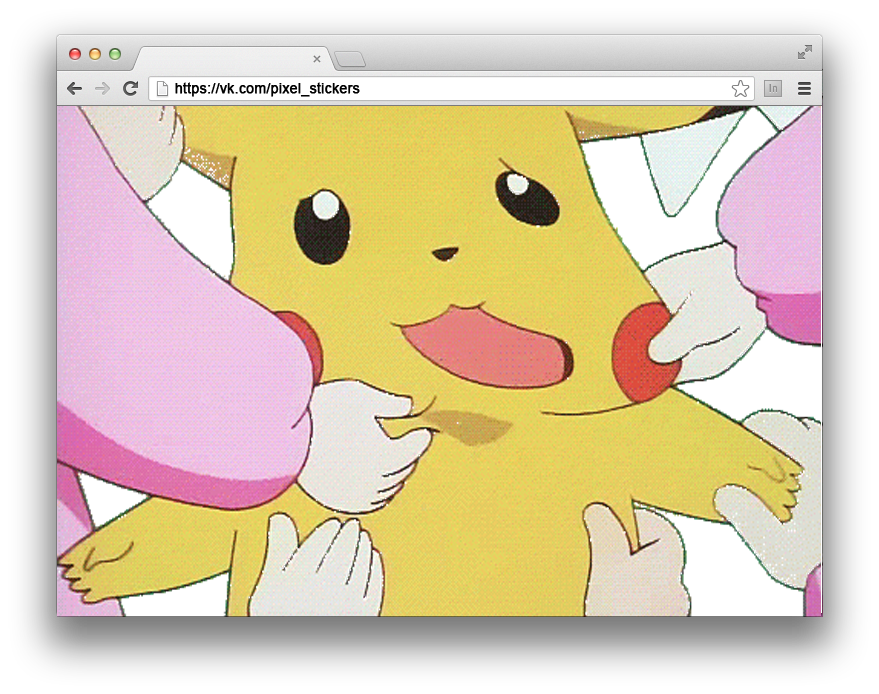Click the vk.com/pixel_stickers address field
This screenshot has width=879, height=694.
coord(451,89)
